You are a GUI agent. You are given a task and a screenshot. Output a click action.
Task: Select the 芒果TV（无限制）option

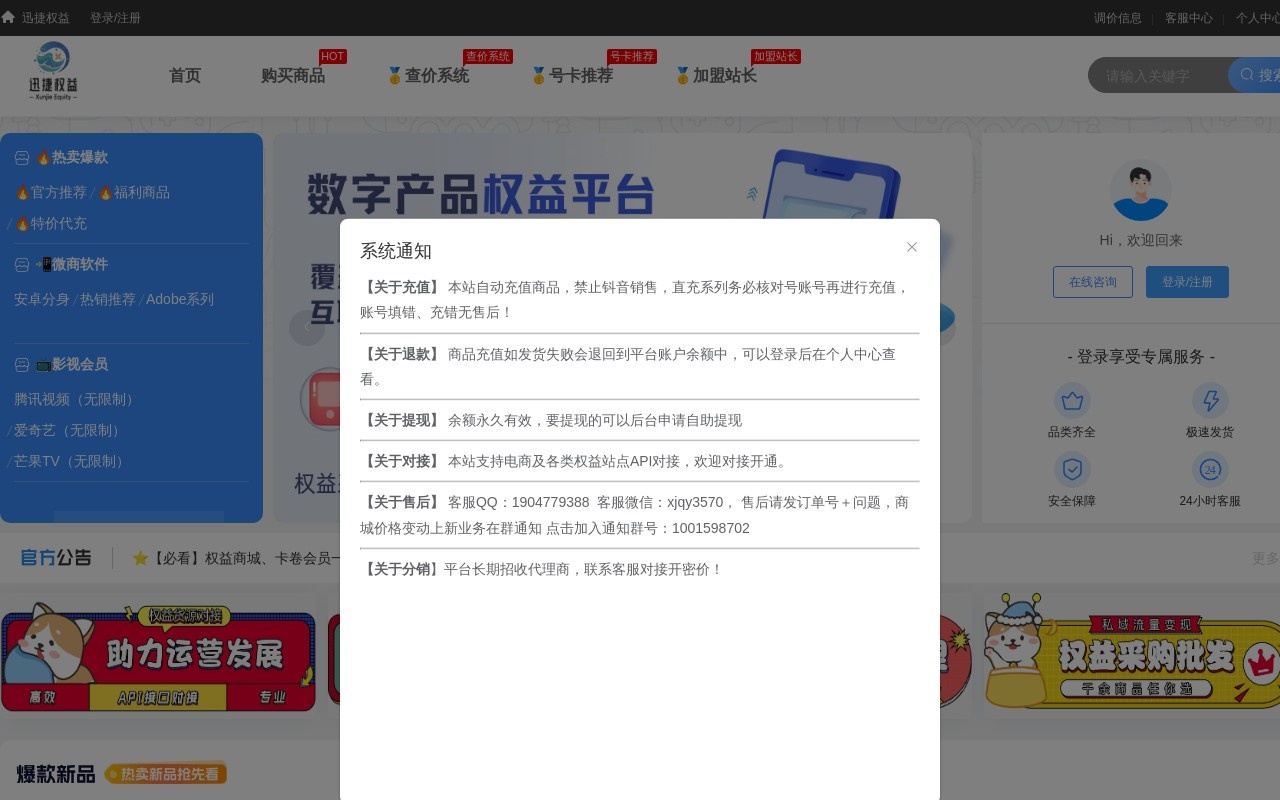point(66,461)
